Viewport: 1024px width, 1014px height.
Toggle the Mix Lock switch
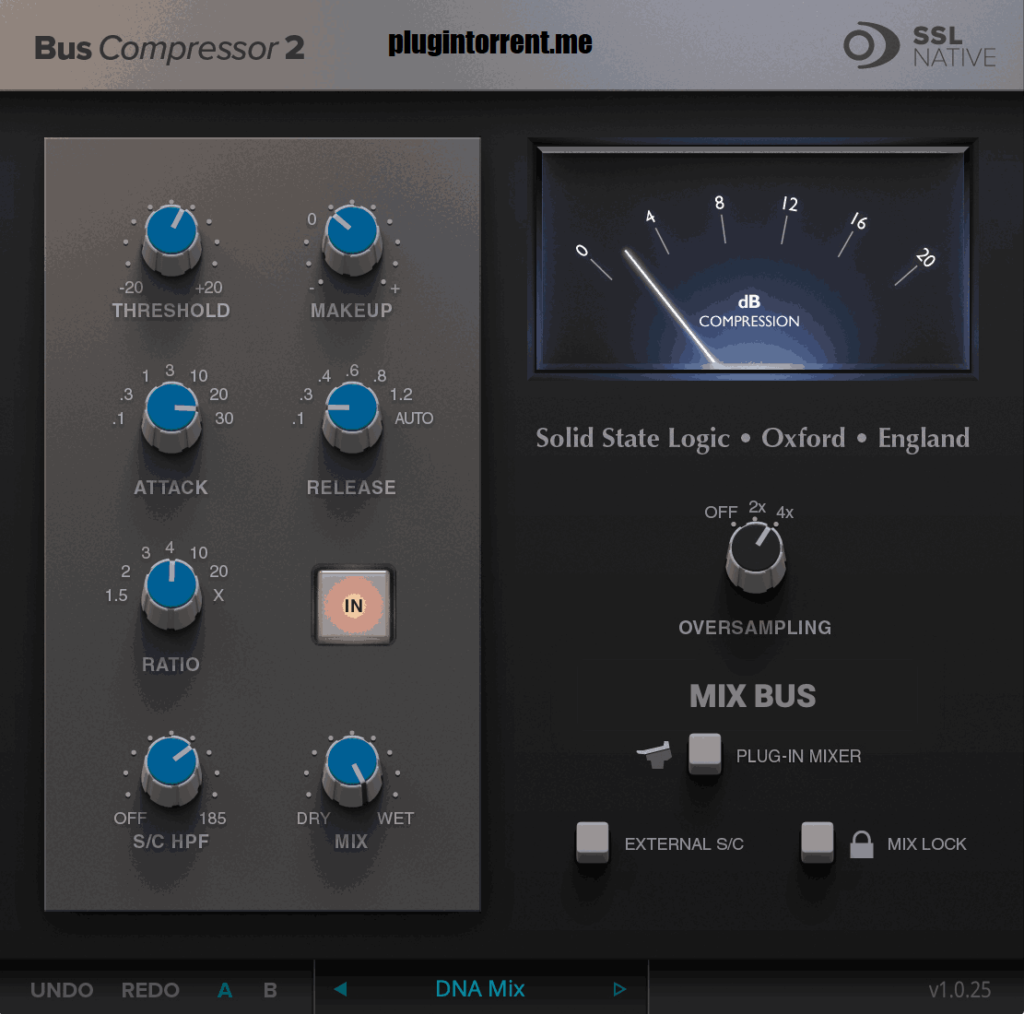(817, 842)
